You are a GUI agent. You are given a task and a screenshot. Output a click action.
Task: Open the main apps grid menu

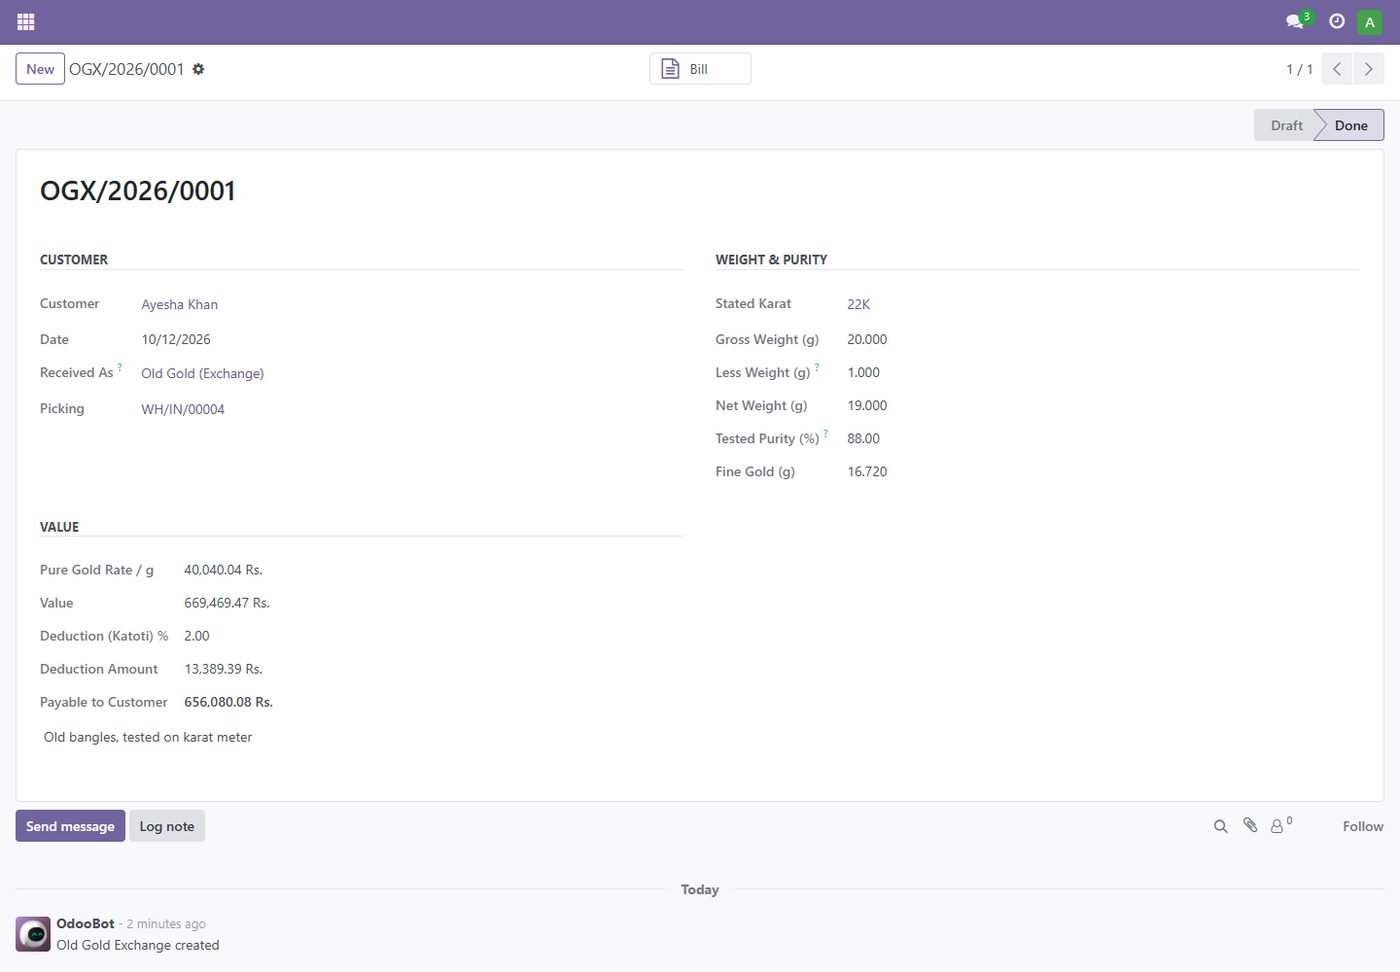point(26,21)
